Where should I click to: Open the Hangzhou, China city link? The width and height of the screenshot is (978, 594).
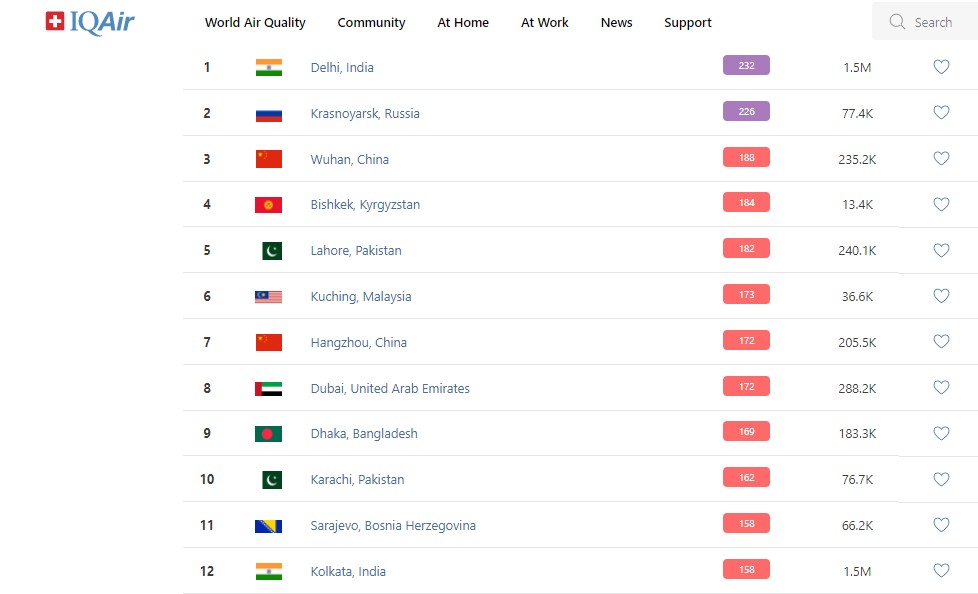point(359,342)
